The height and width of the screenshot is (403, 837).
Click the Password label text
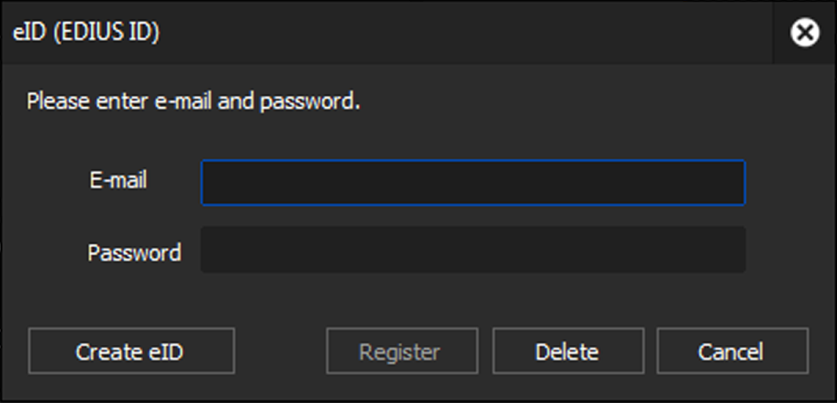[x=134, y=252]
